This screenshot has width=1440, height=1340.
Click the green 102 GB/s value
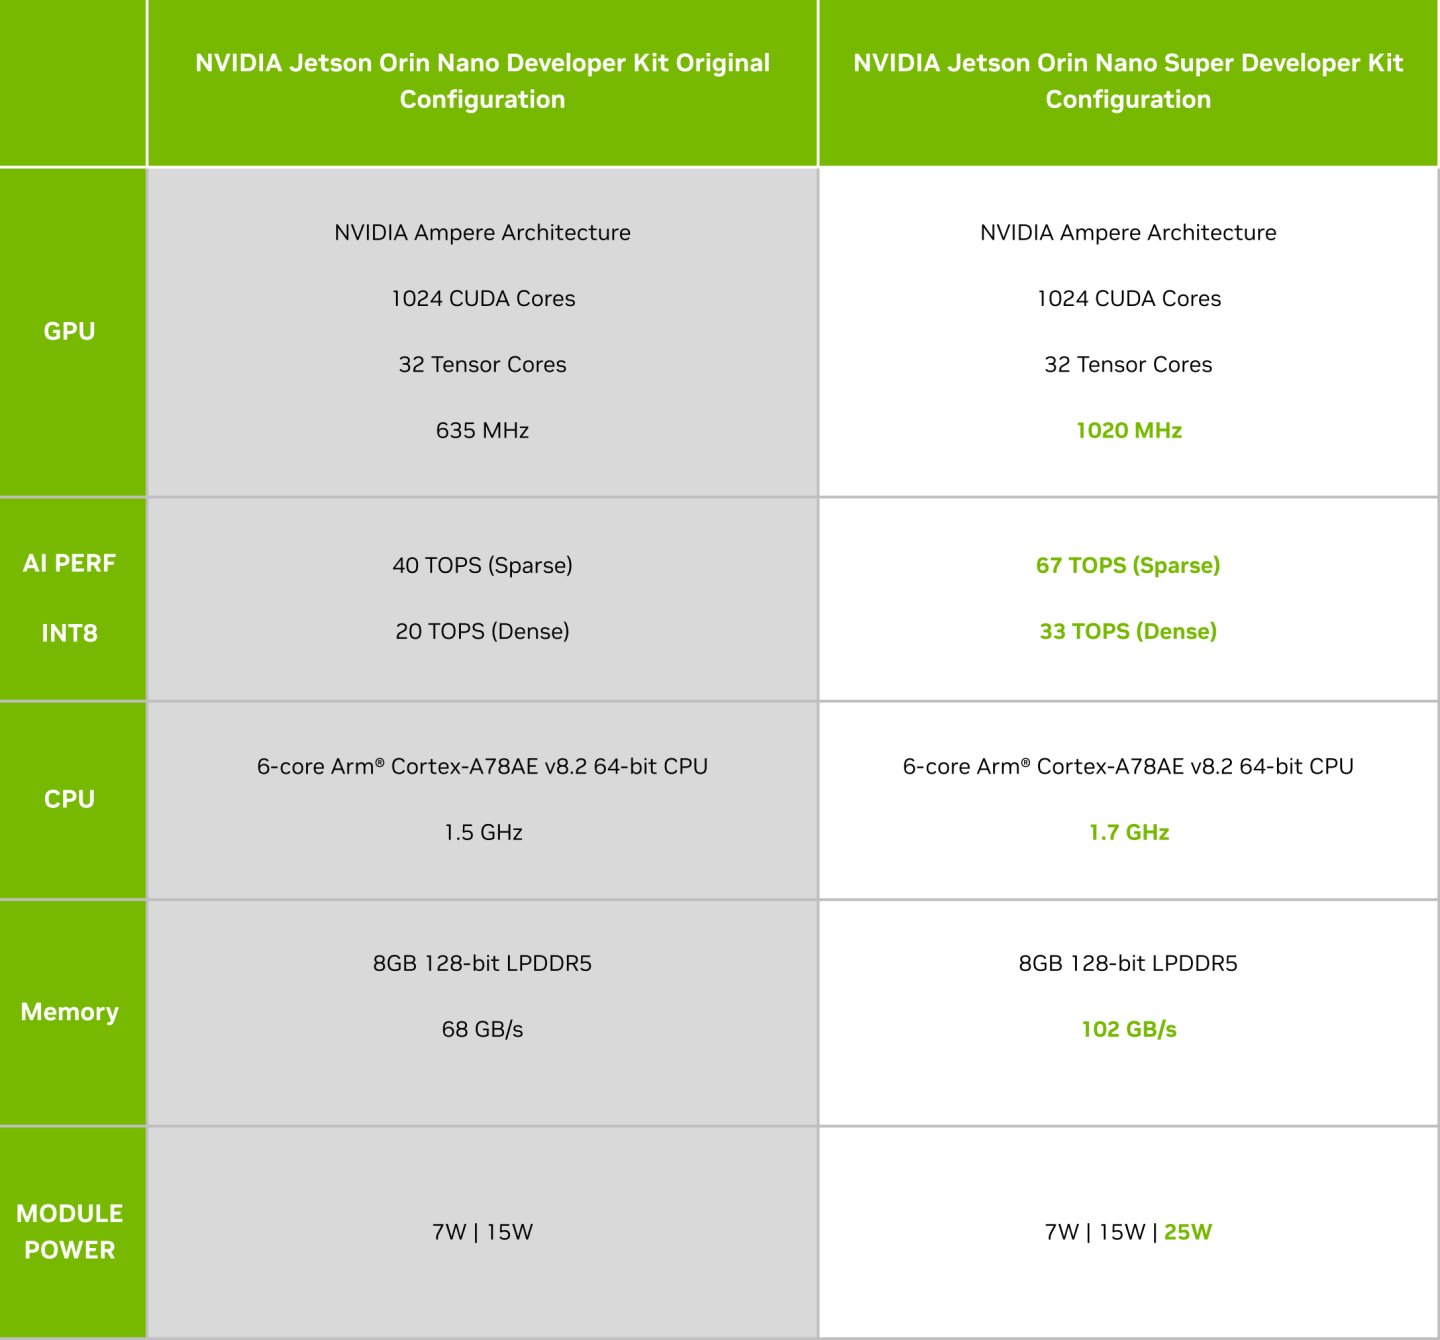tap(1129, 1029)
